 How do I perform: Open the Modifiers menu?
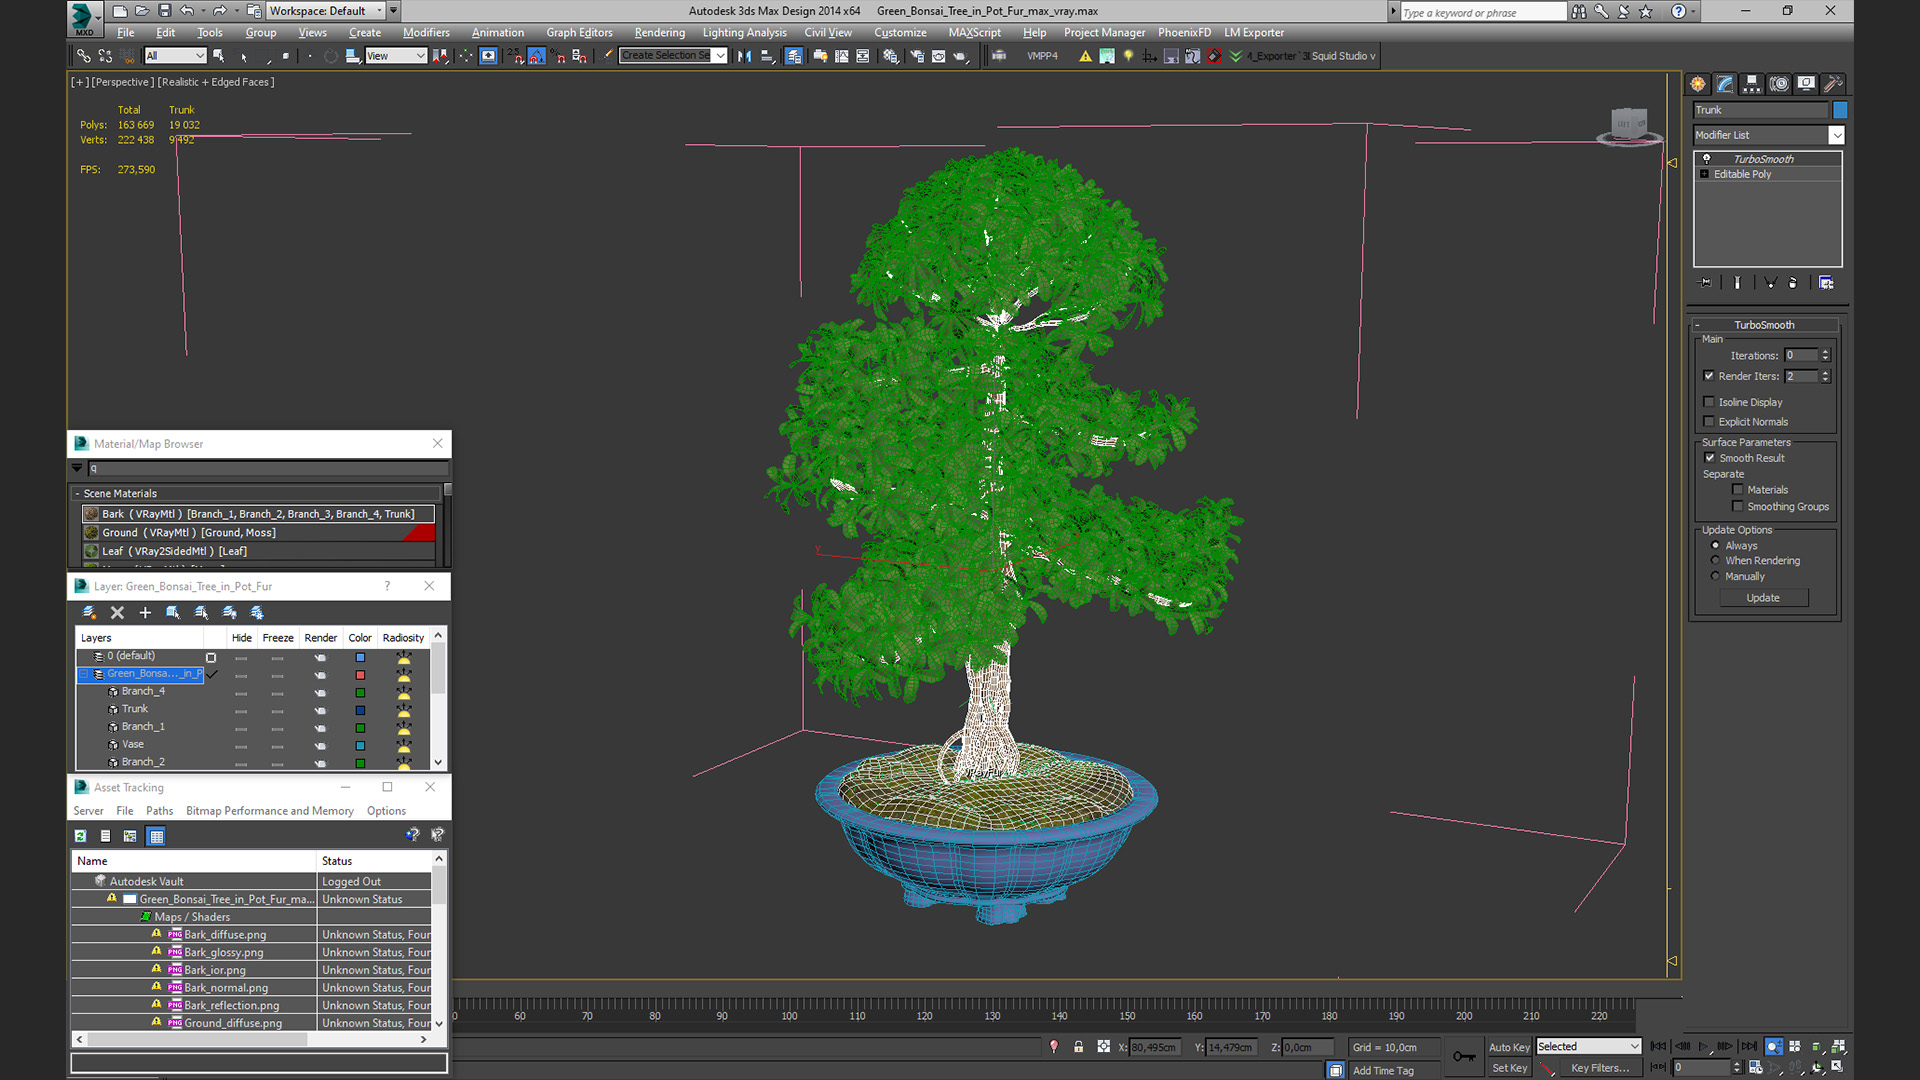tap(426, 33)
